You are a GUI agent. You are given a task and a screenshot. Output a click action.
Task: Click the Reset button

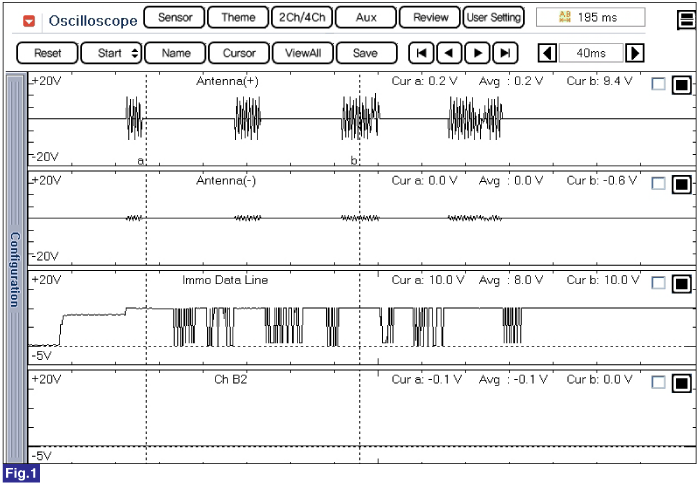click(47, 53)
